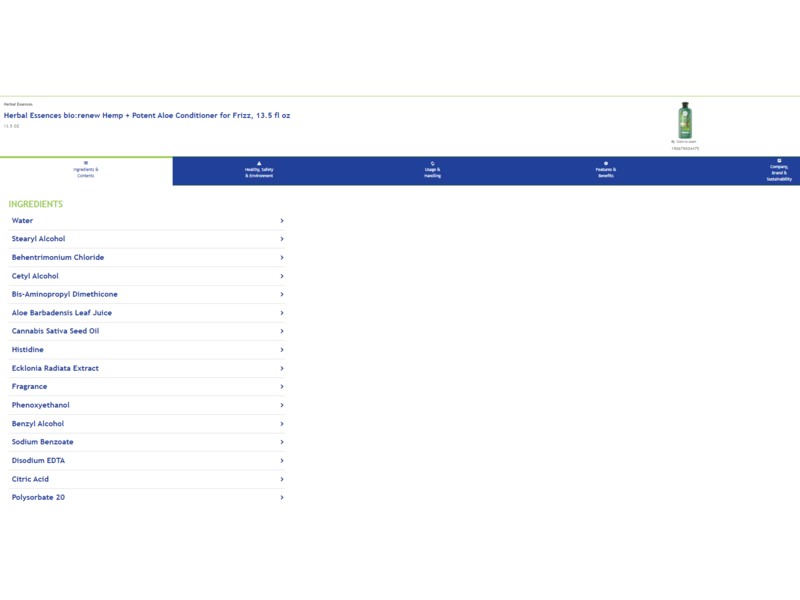Expand the Stearyl Alcohol chevron arrow

(282, 239)
